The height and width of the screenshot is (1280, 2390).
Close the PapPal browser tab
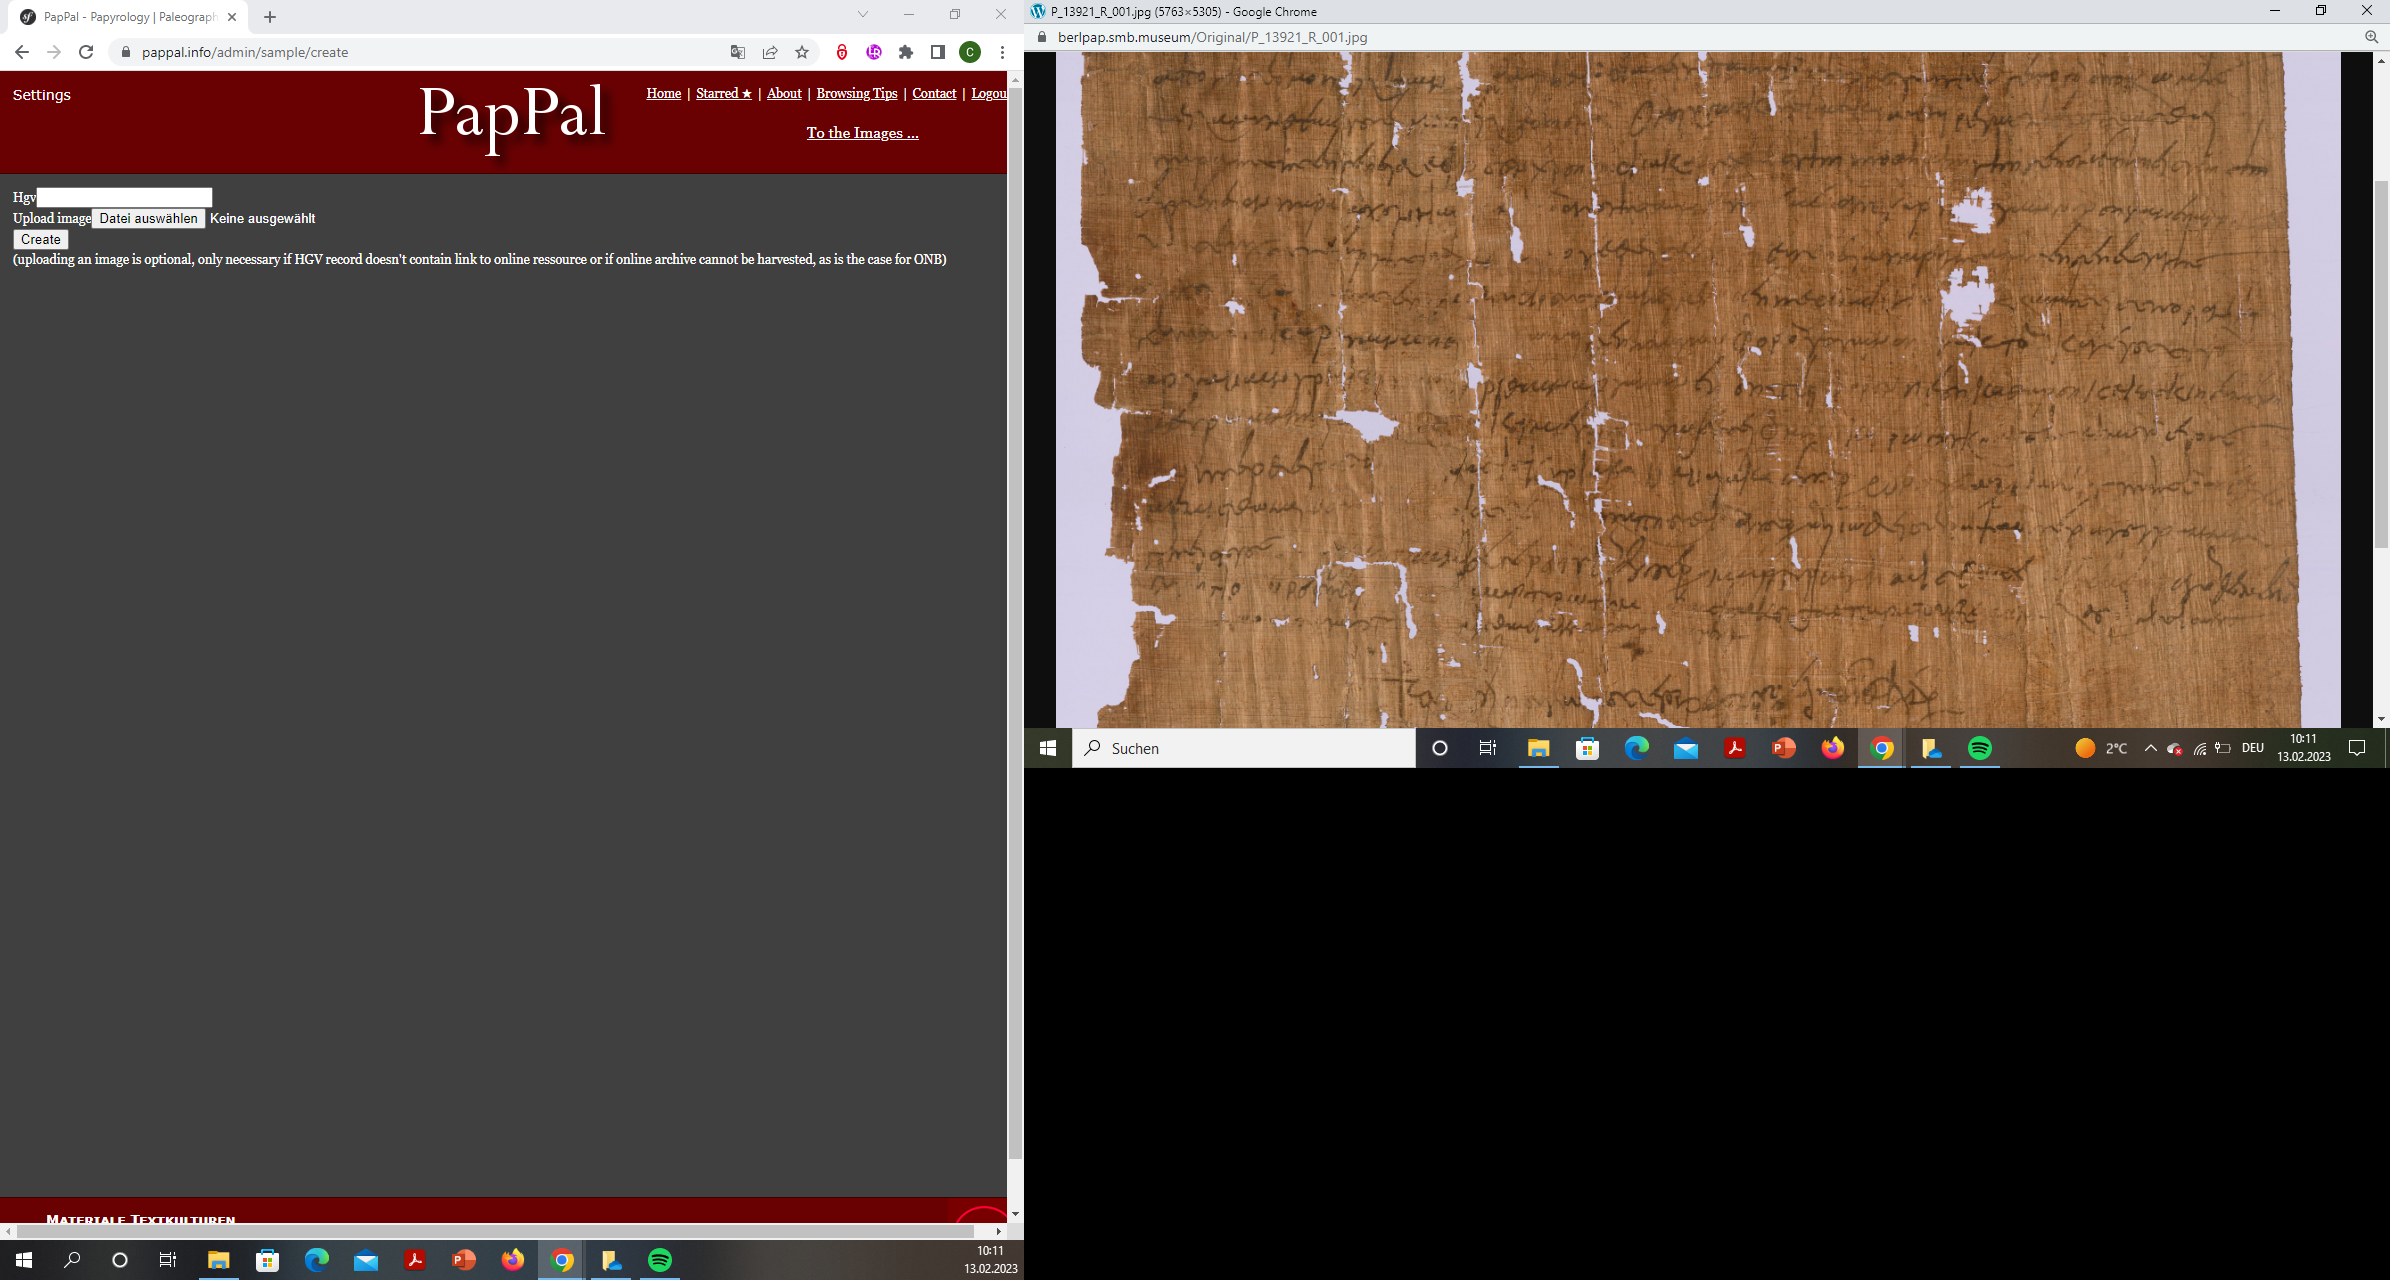[232, 17]
